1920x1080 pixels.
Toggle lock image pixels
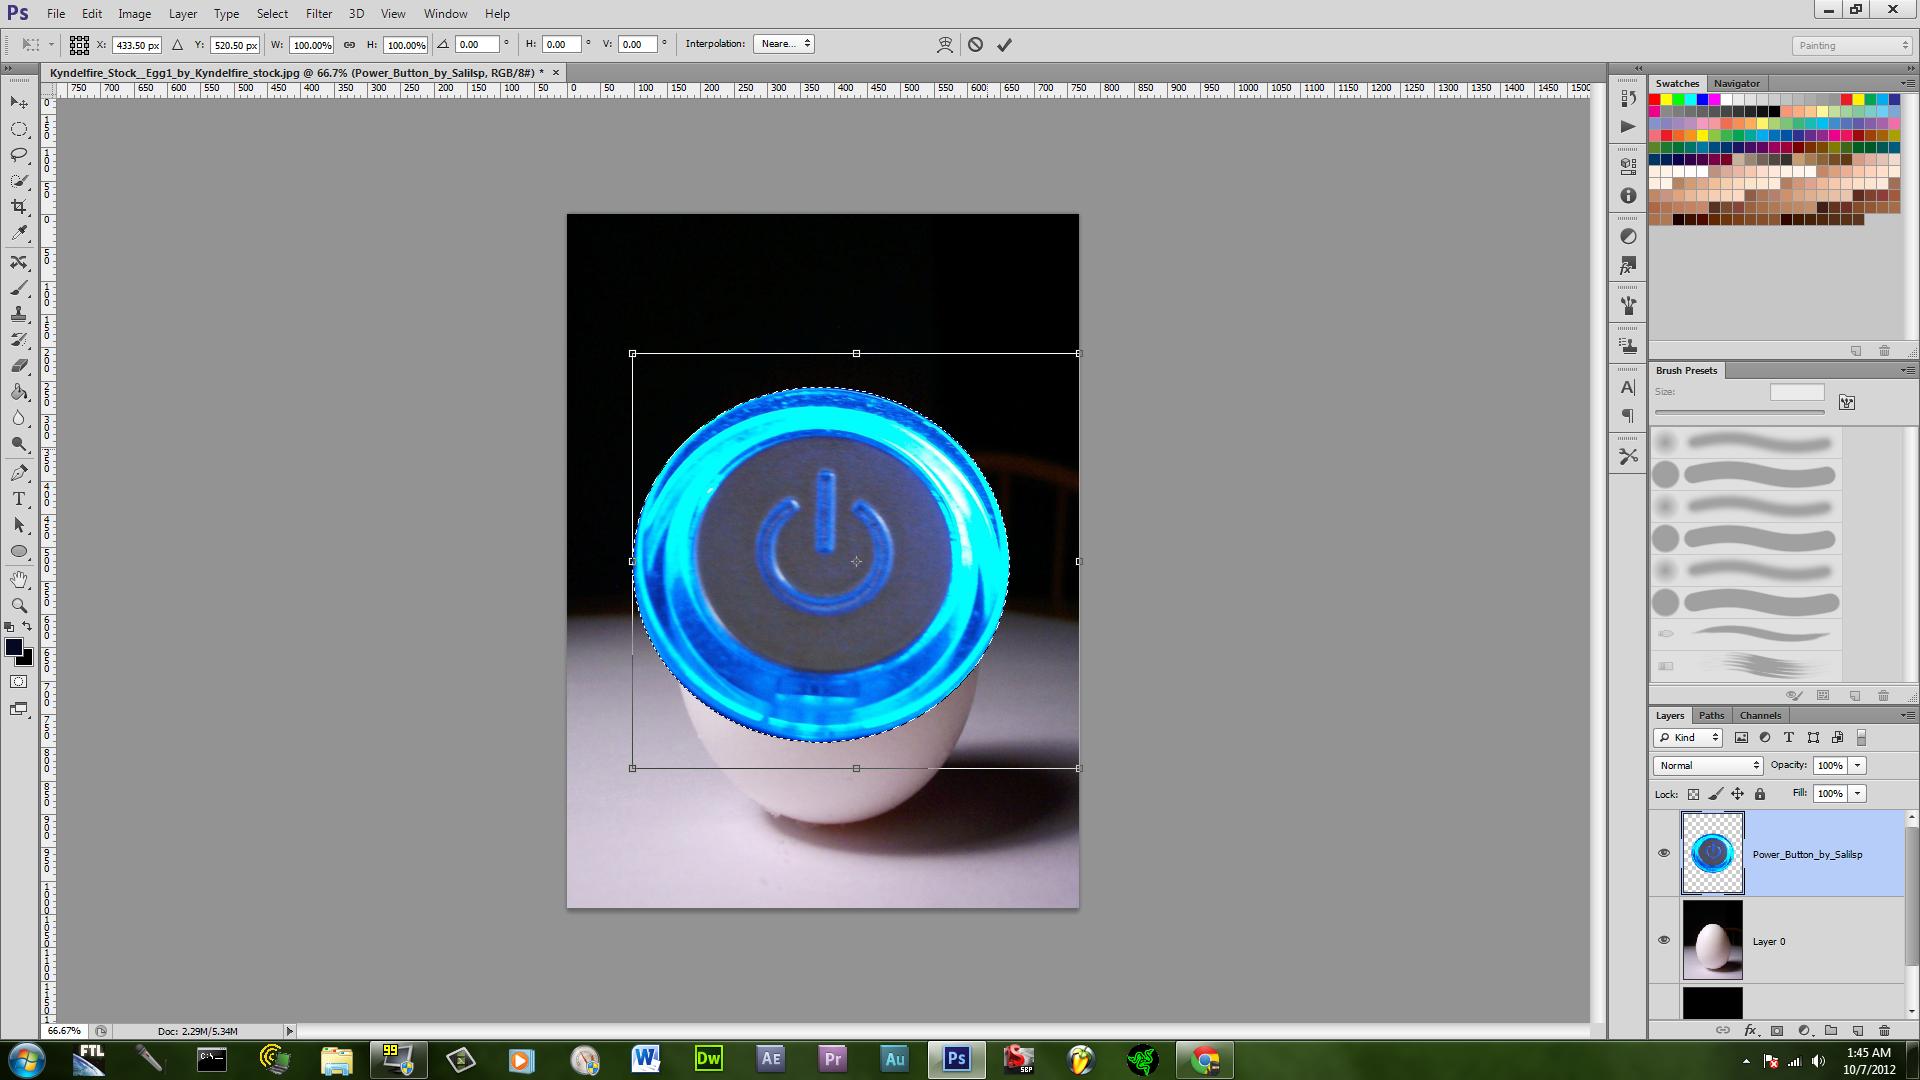(1715, 794)
